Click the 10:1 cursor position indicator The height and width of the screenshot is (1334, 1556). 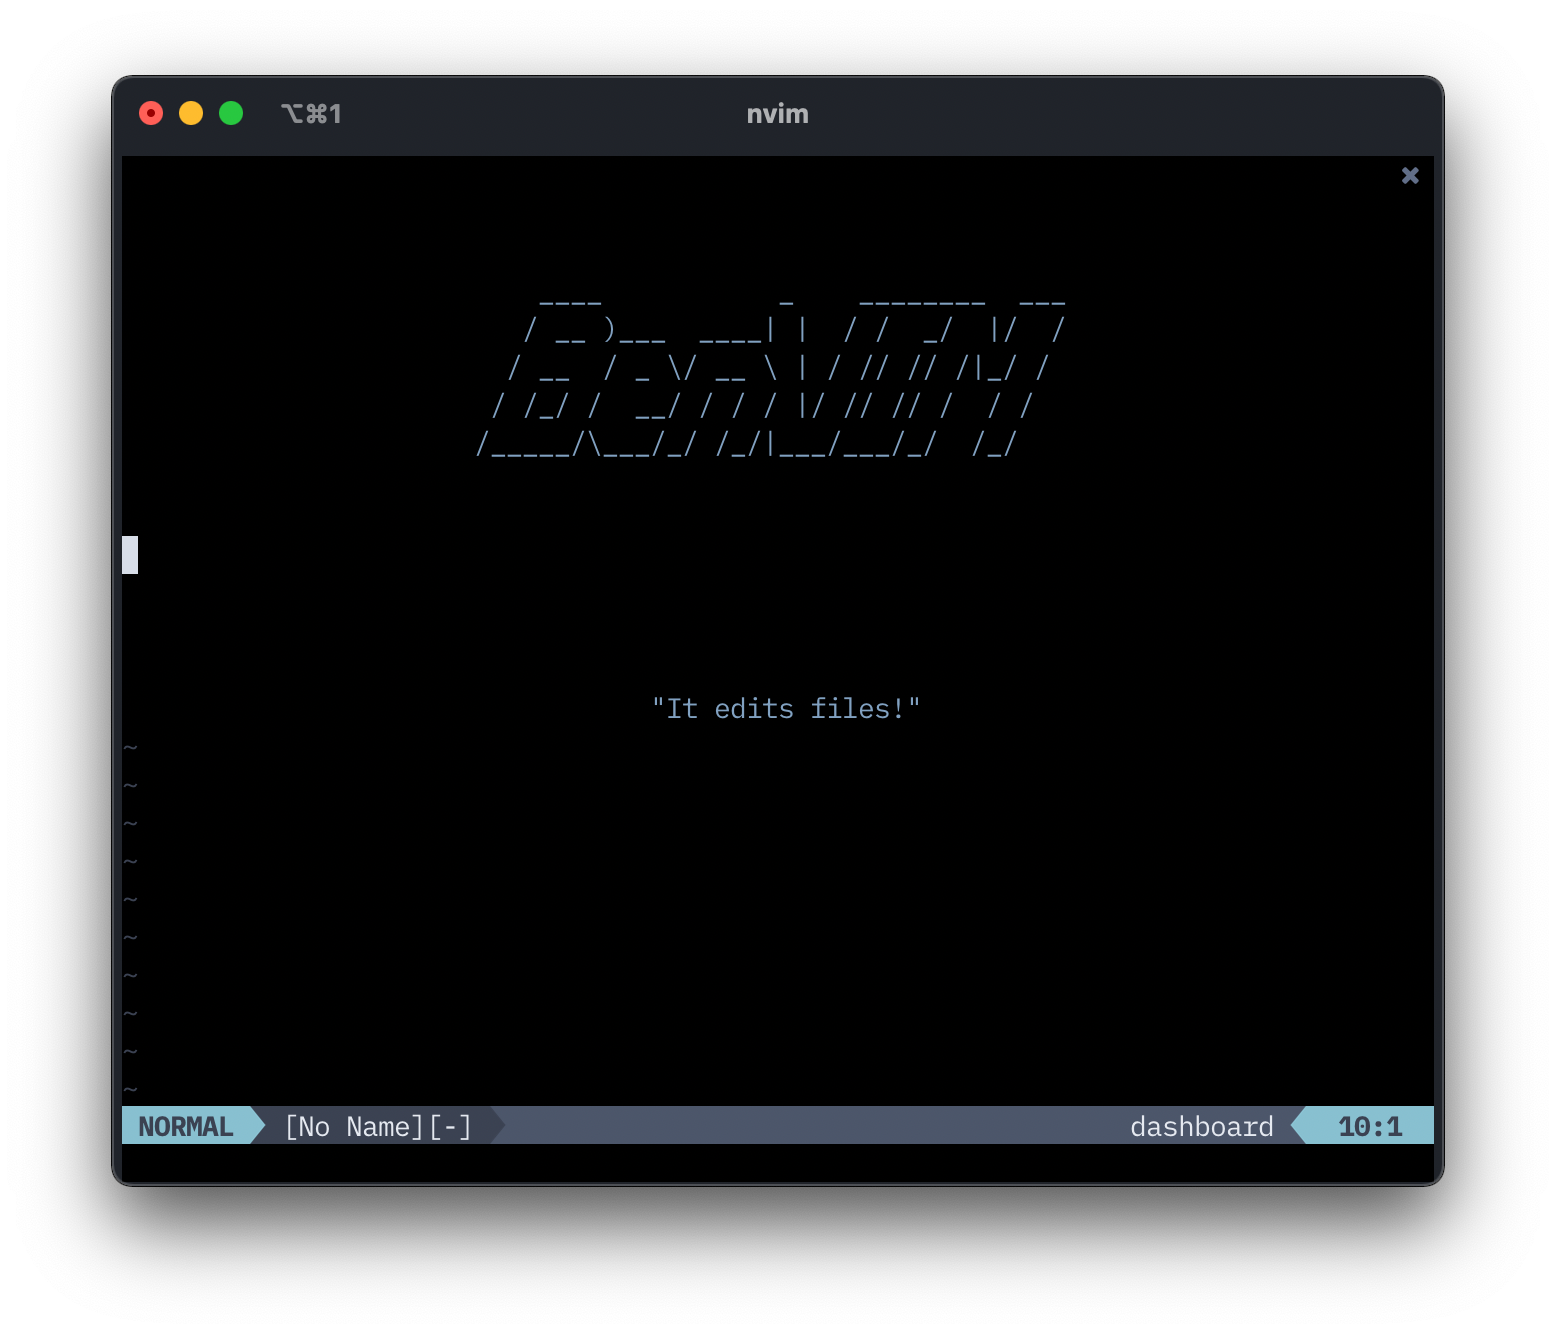tap(1370, 1127)
